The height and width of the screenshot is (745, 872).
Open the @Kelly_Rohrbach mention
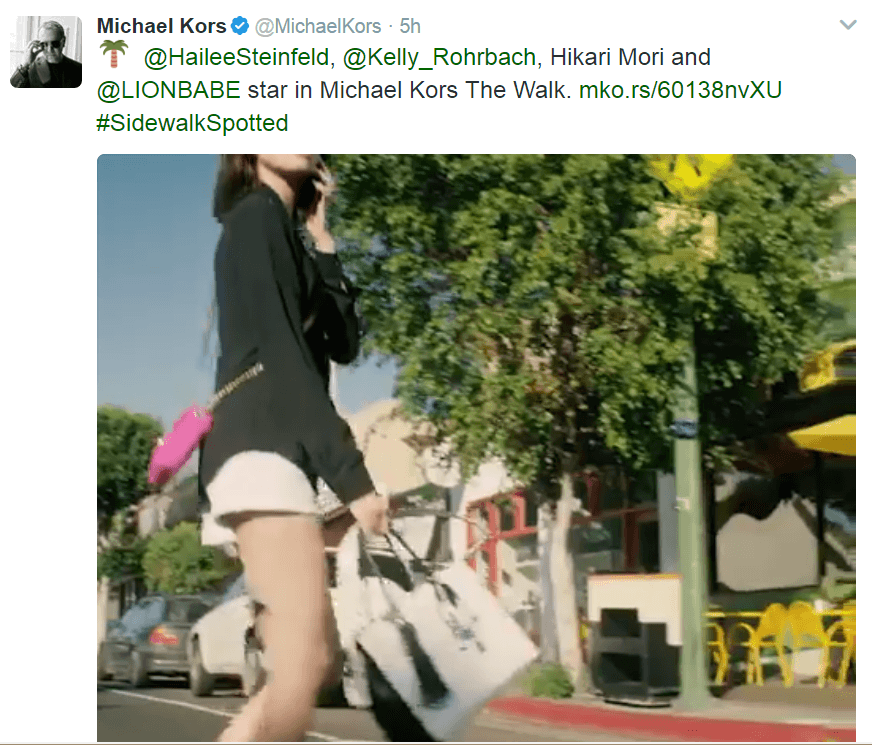point(439,58)
